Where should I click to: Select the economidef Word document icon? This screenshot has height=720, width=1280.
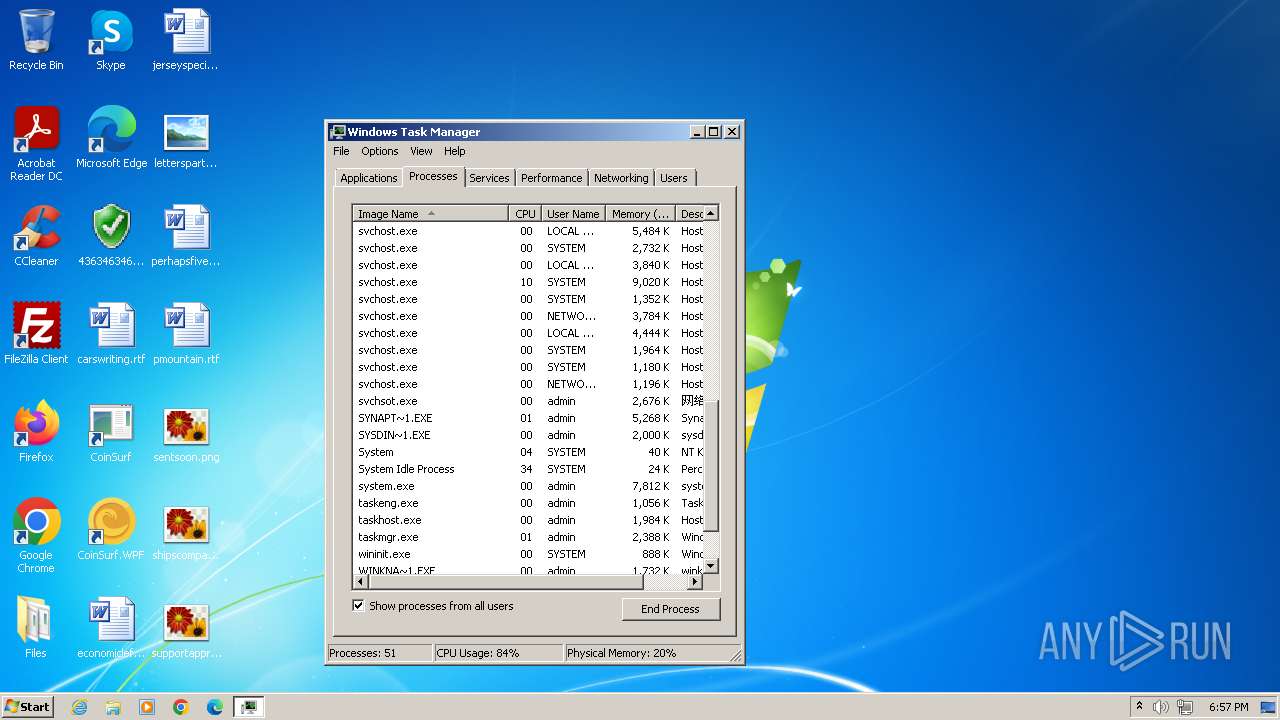point(111,628)
